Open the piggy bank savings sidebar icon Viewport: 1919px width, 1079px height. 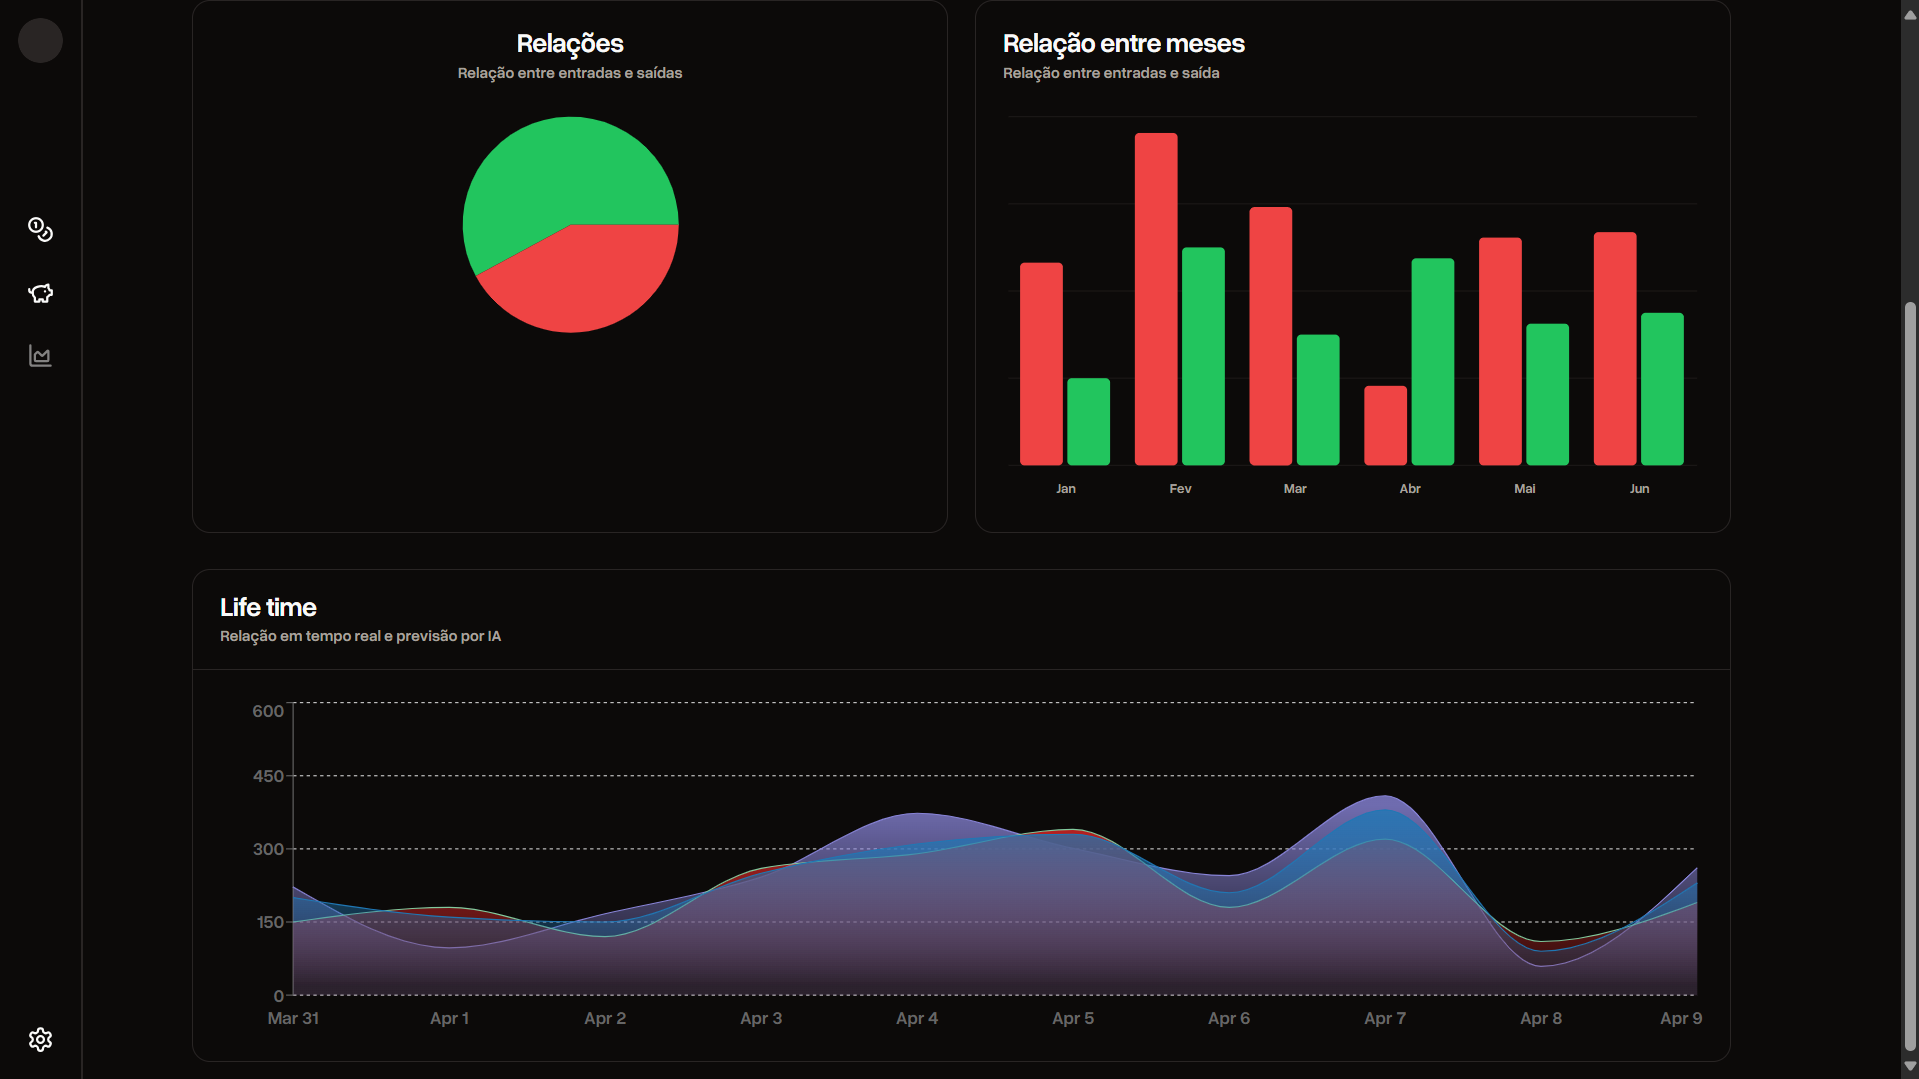coord(40,293)
